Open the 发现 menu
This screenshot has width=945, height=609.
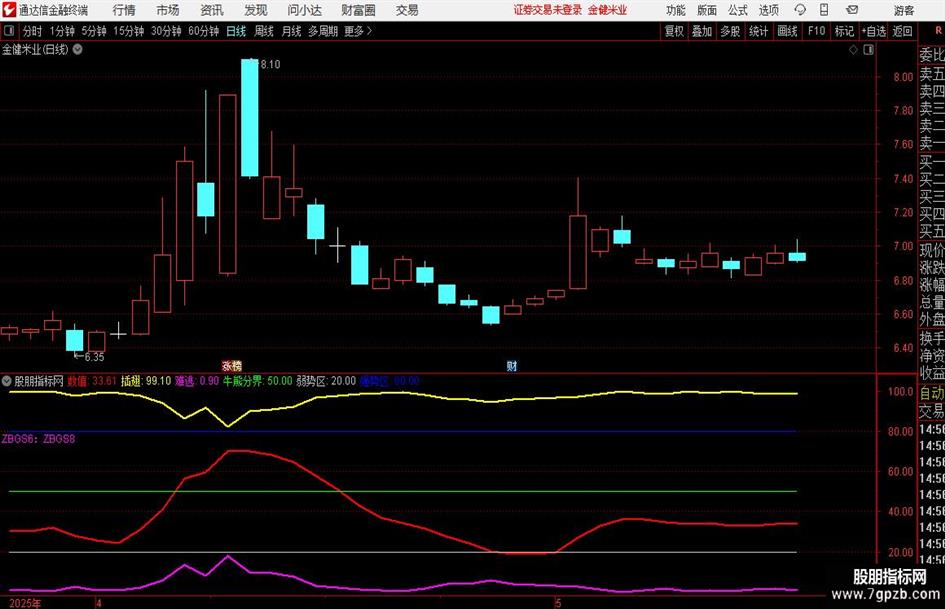tap(256, 10)
